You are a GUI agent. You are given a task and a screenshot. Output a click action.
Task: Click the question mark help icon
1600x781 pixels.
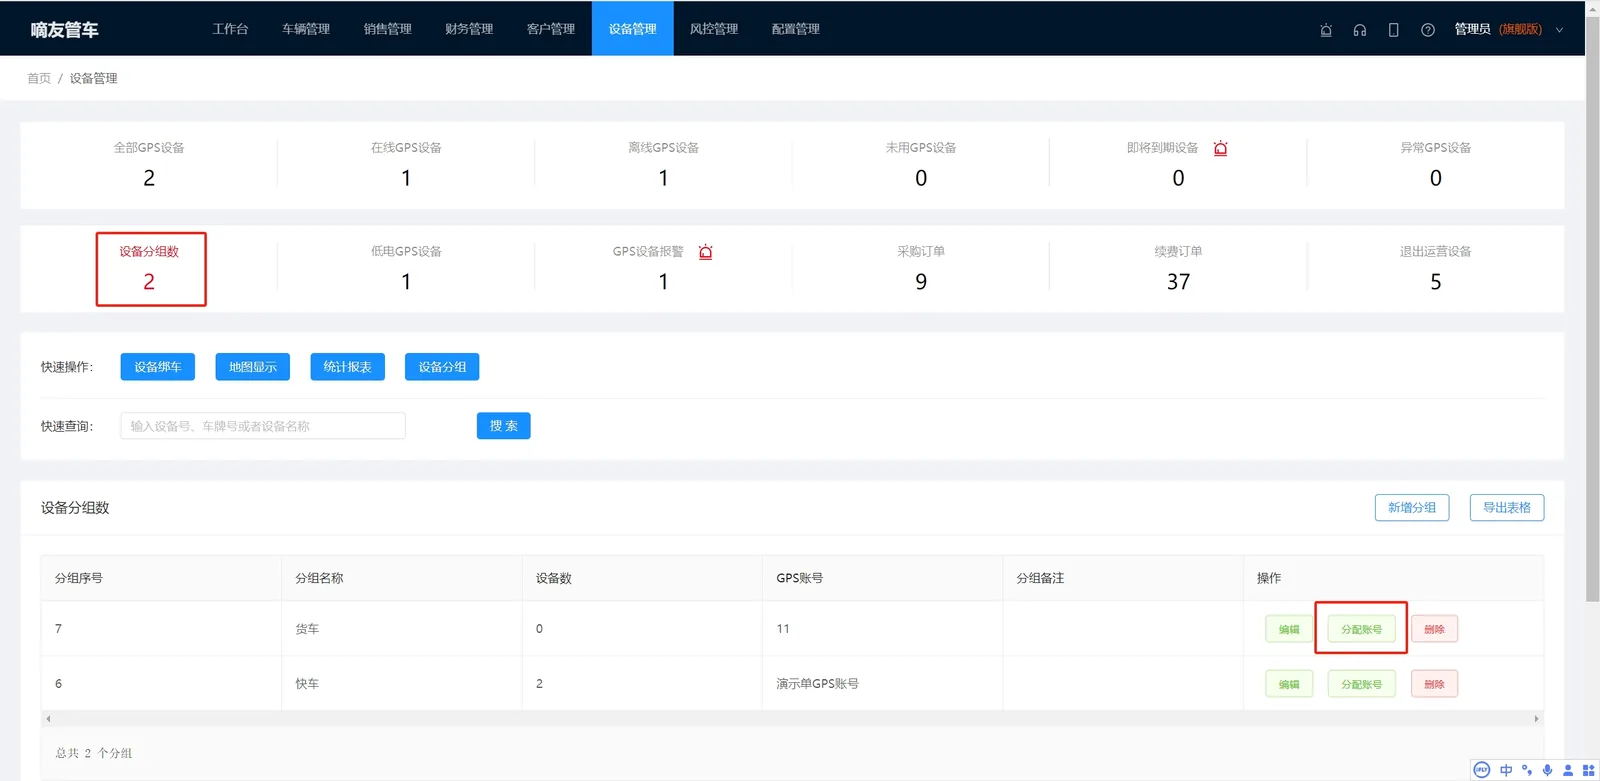coord(1428,30)
